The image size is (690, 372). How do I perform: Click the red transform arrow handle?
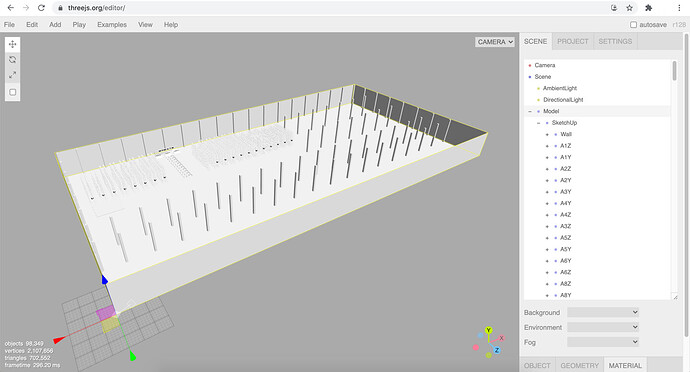tap(59, 340)
